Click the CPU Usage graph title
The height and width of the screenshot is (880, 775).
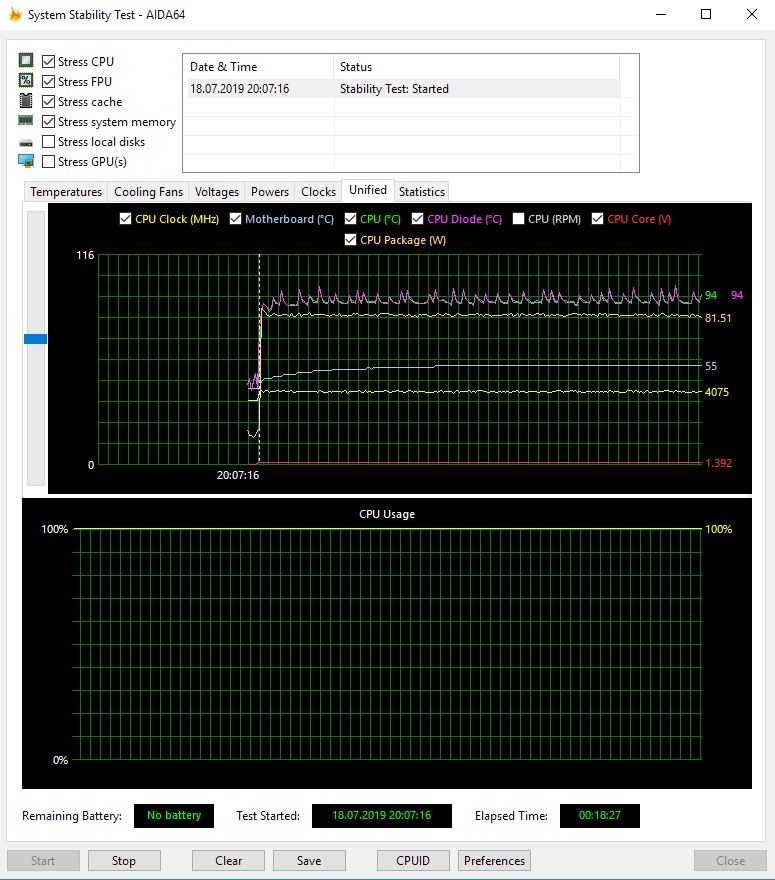pyautogui.click(x=387, y=514)
